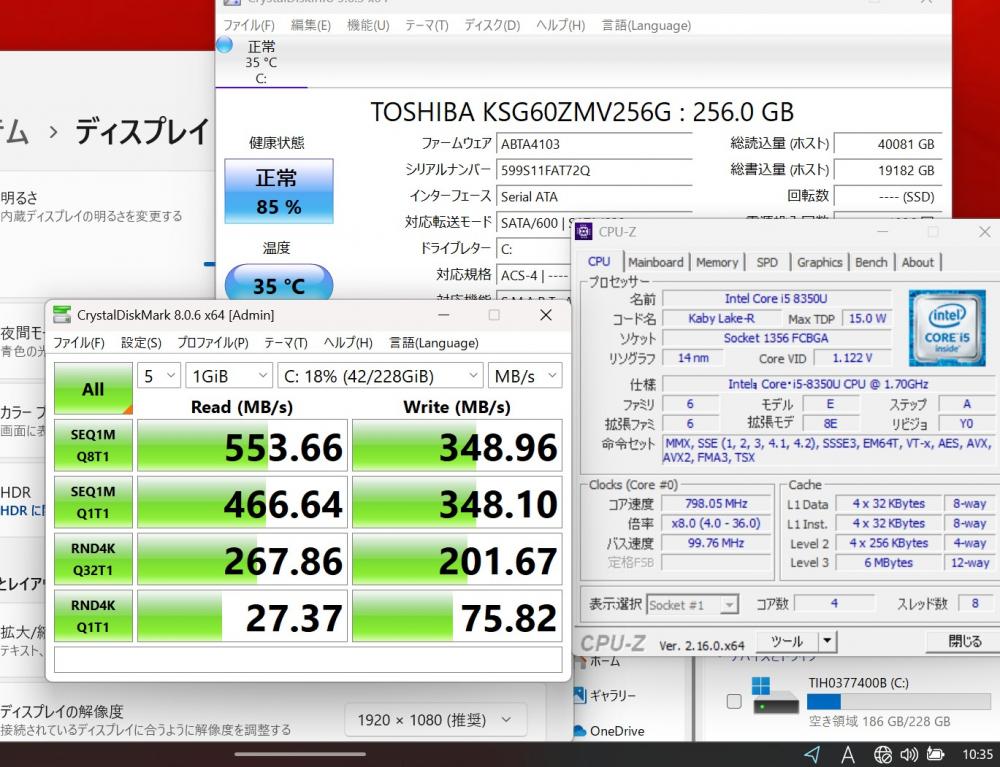Viewport: 1000px width, 767px height.
Task: Click the blue disk status circle in CrystalDiskInfo
Action: coord(224,45)
